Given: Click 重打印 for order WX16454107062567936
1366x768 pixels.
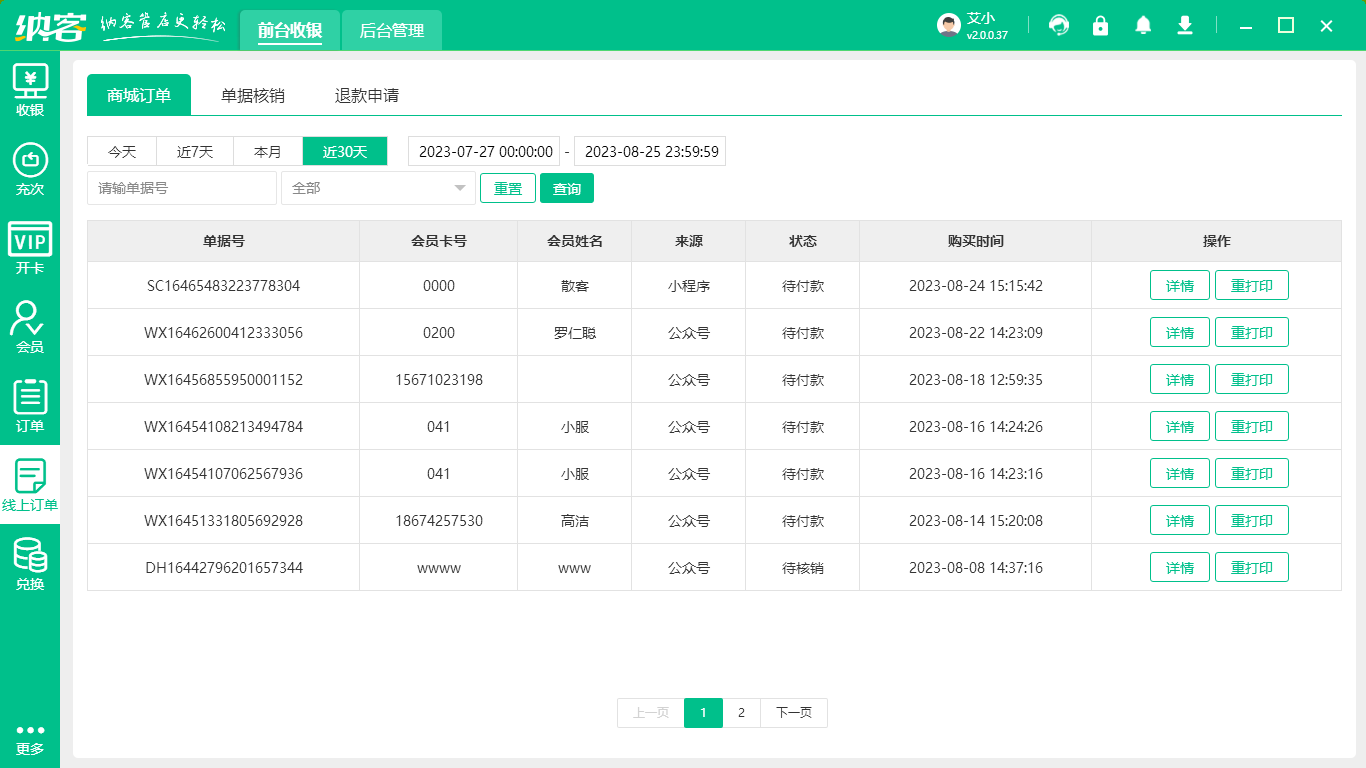Looking at the screenshot, I should (x=1252, y=473).
